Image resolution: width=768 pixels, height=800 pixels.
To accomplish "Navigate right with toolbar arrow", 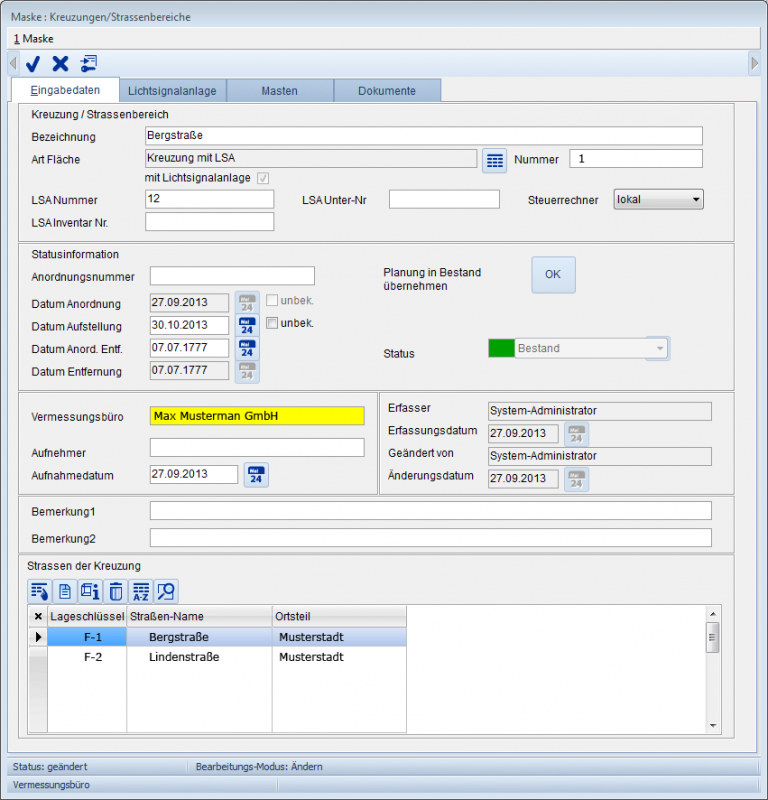I will pos(754,64).
